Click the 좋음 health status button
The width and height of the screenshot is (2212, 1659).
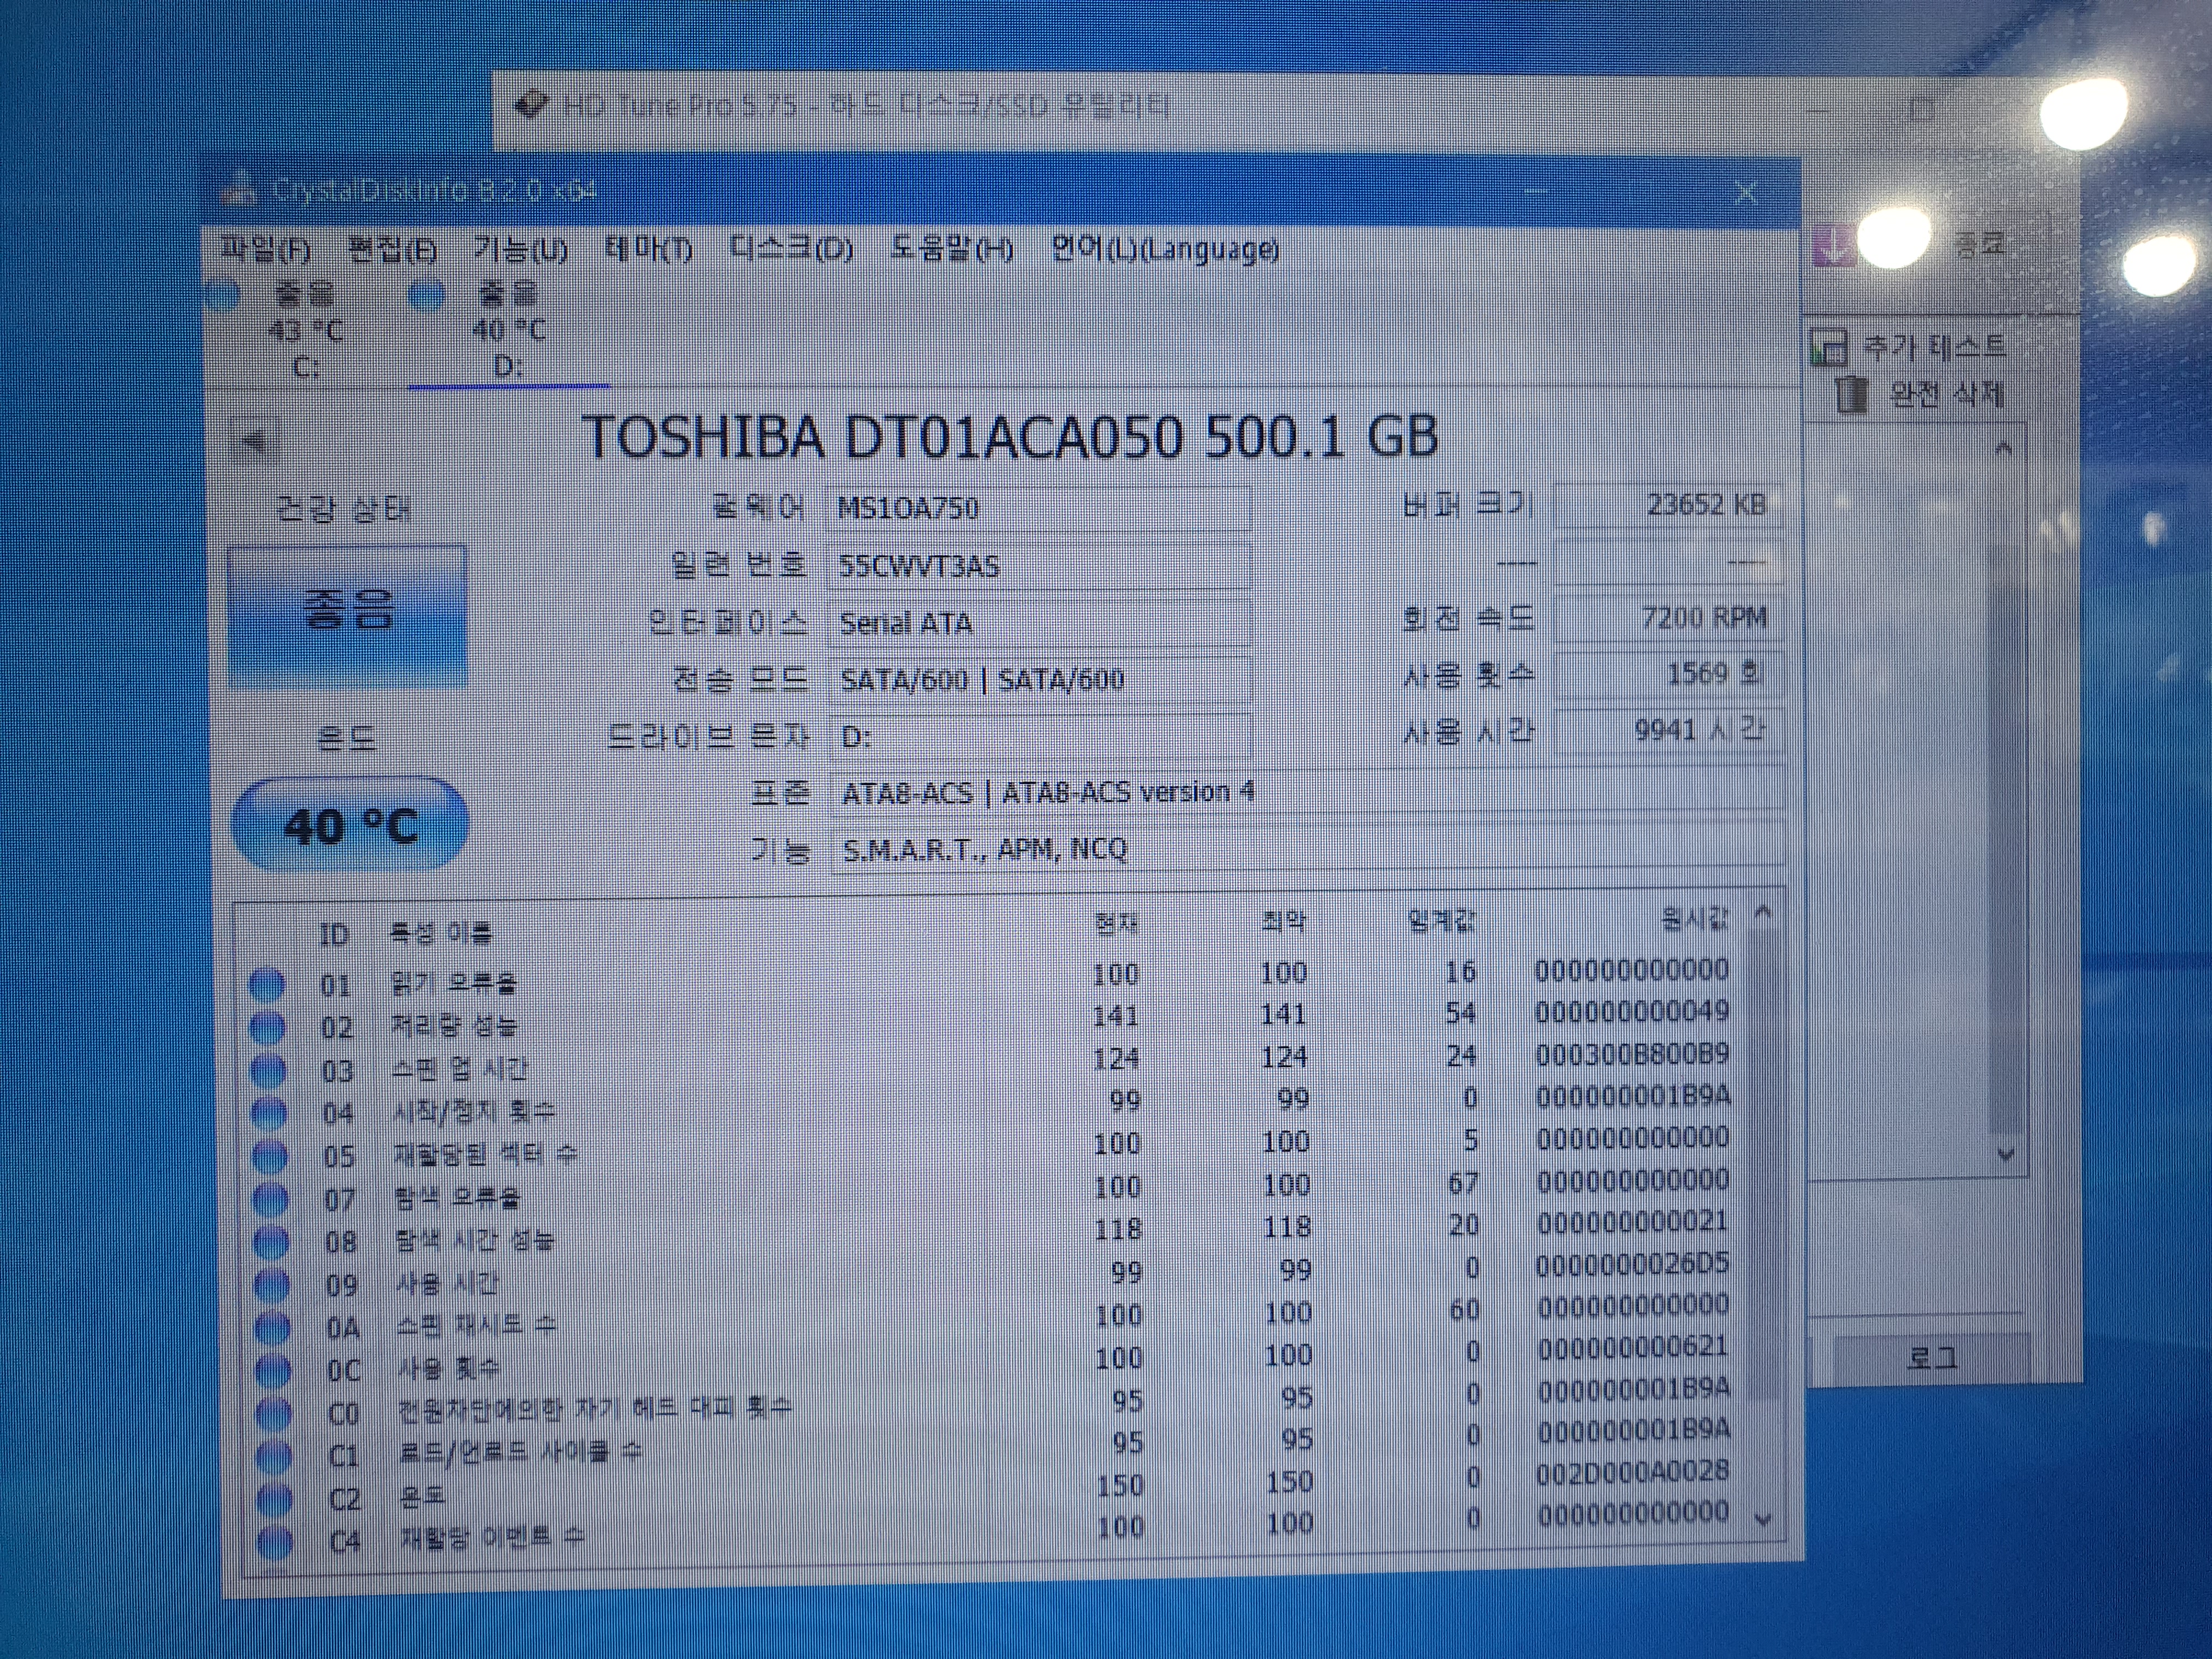click(347, 616)
